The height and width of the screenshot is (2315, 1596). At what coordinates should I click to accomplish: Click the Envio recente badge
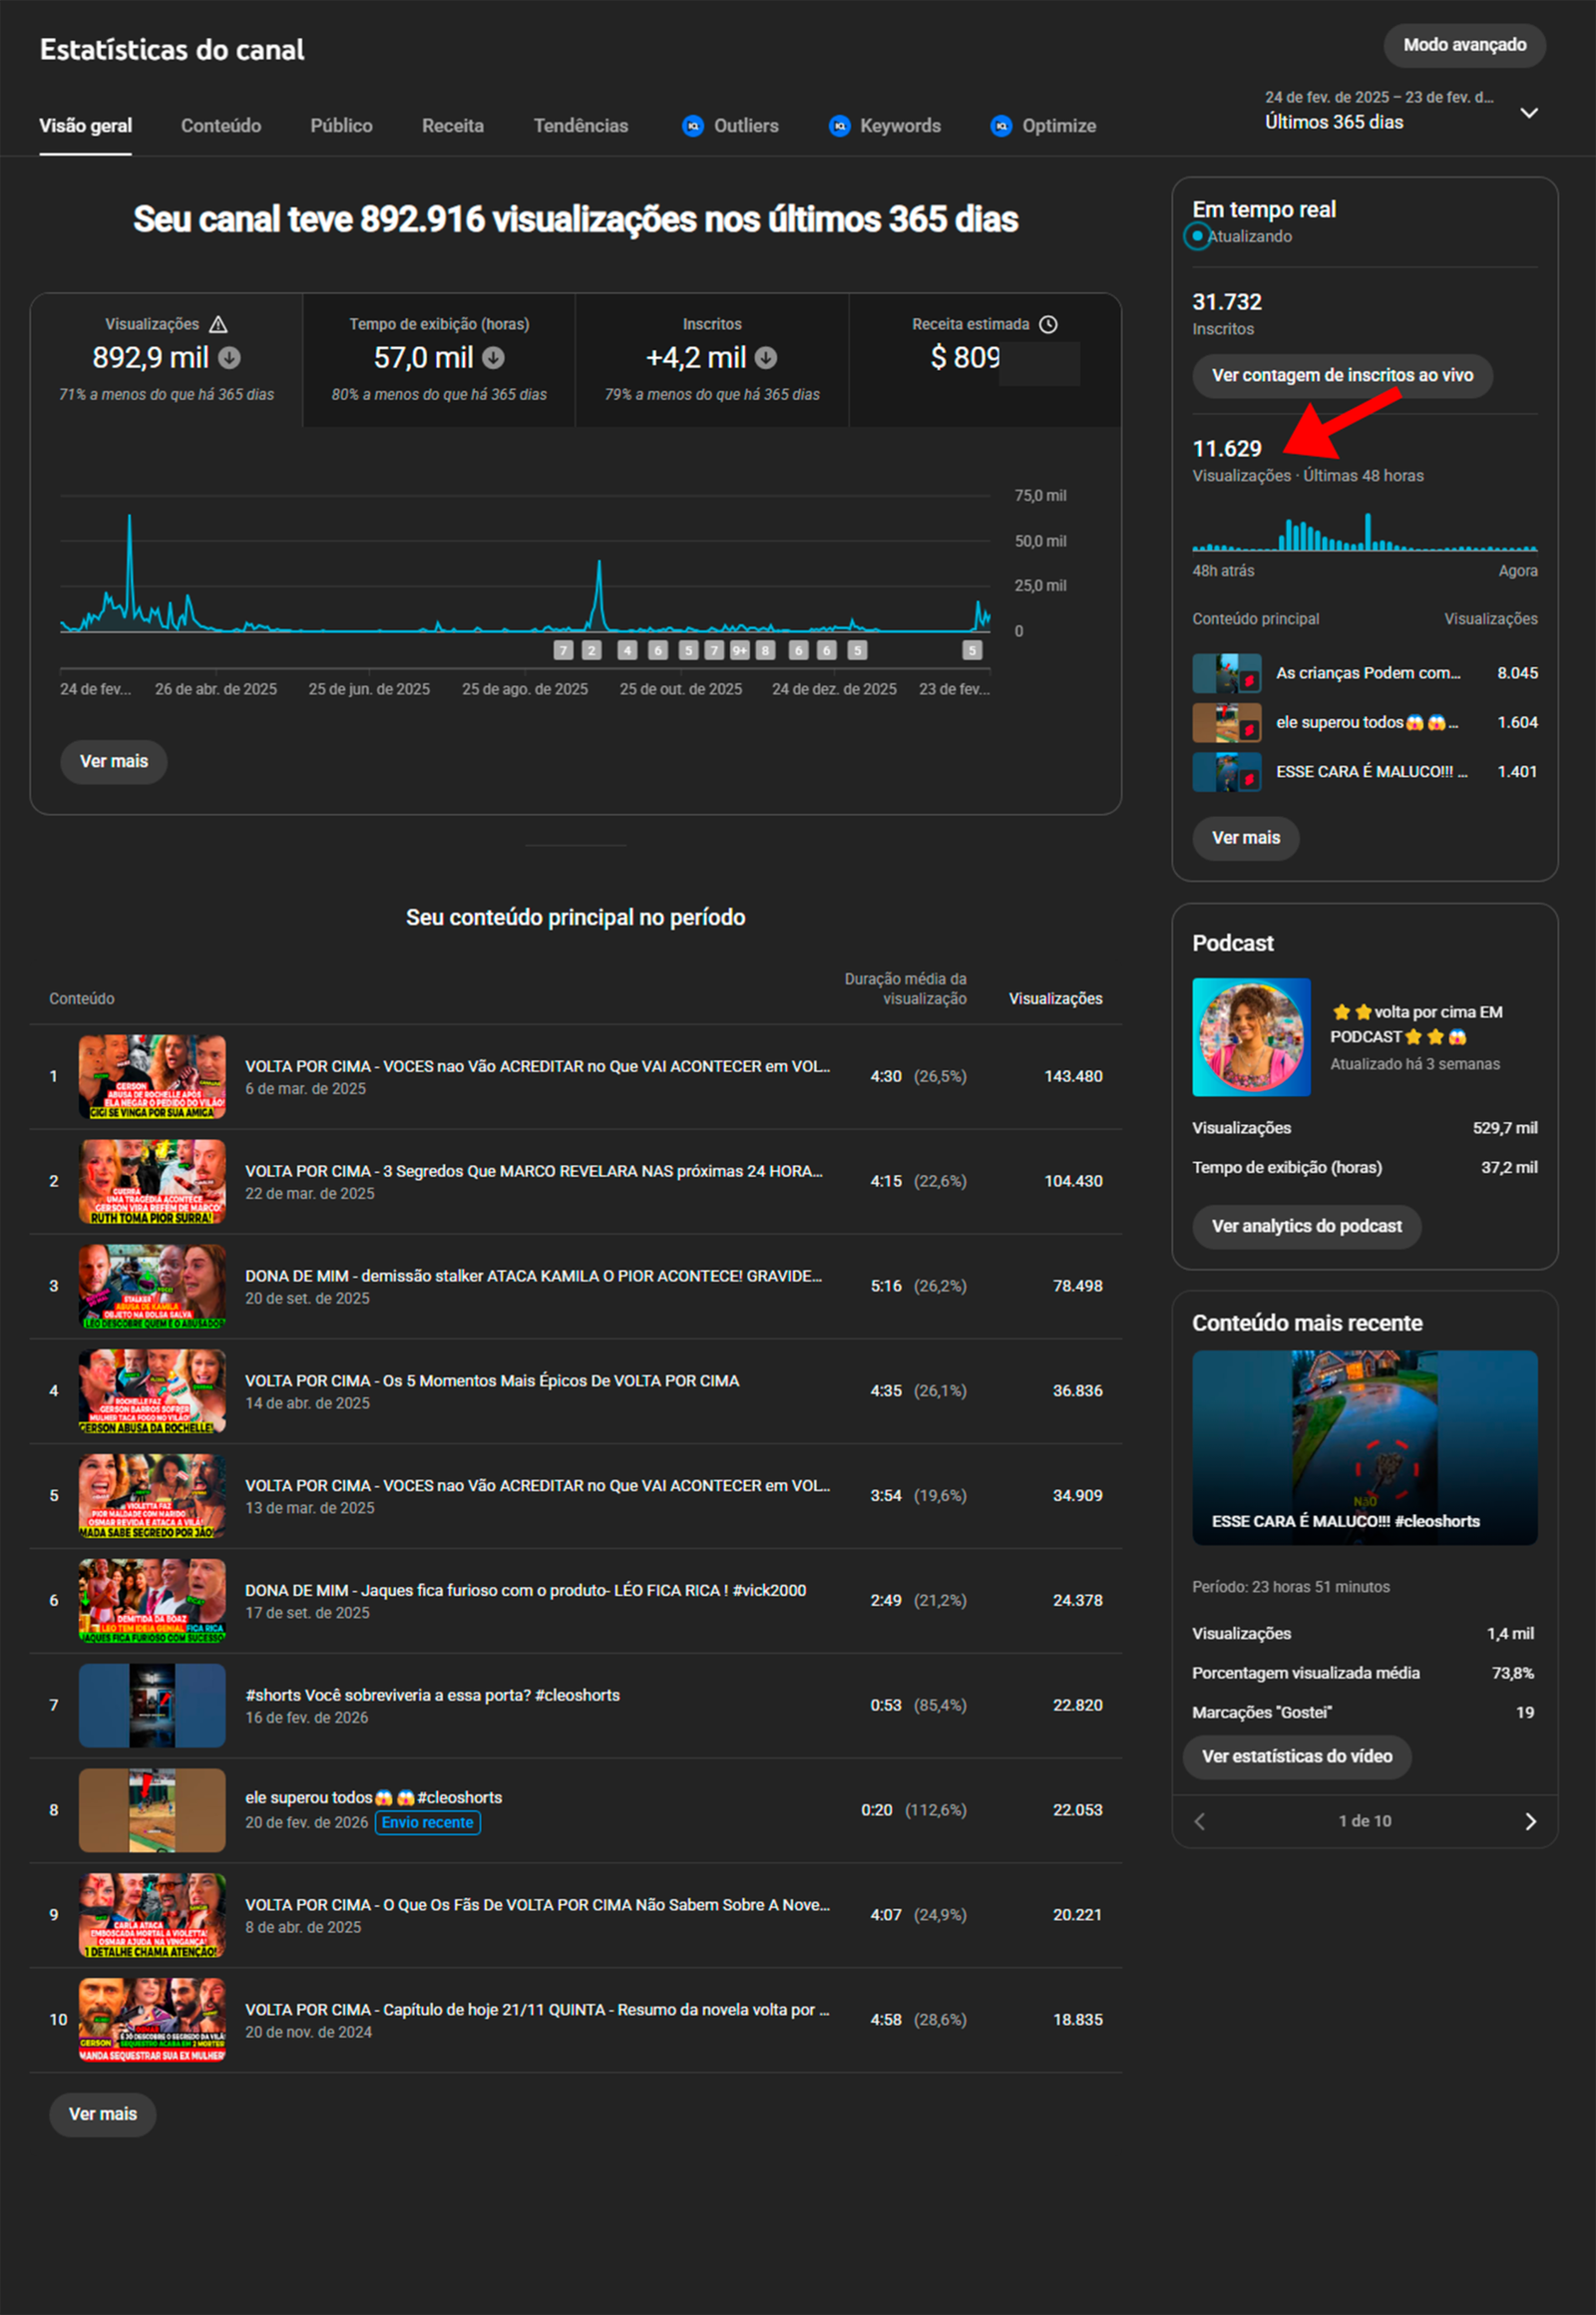coord(427,1823)
